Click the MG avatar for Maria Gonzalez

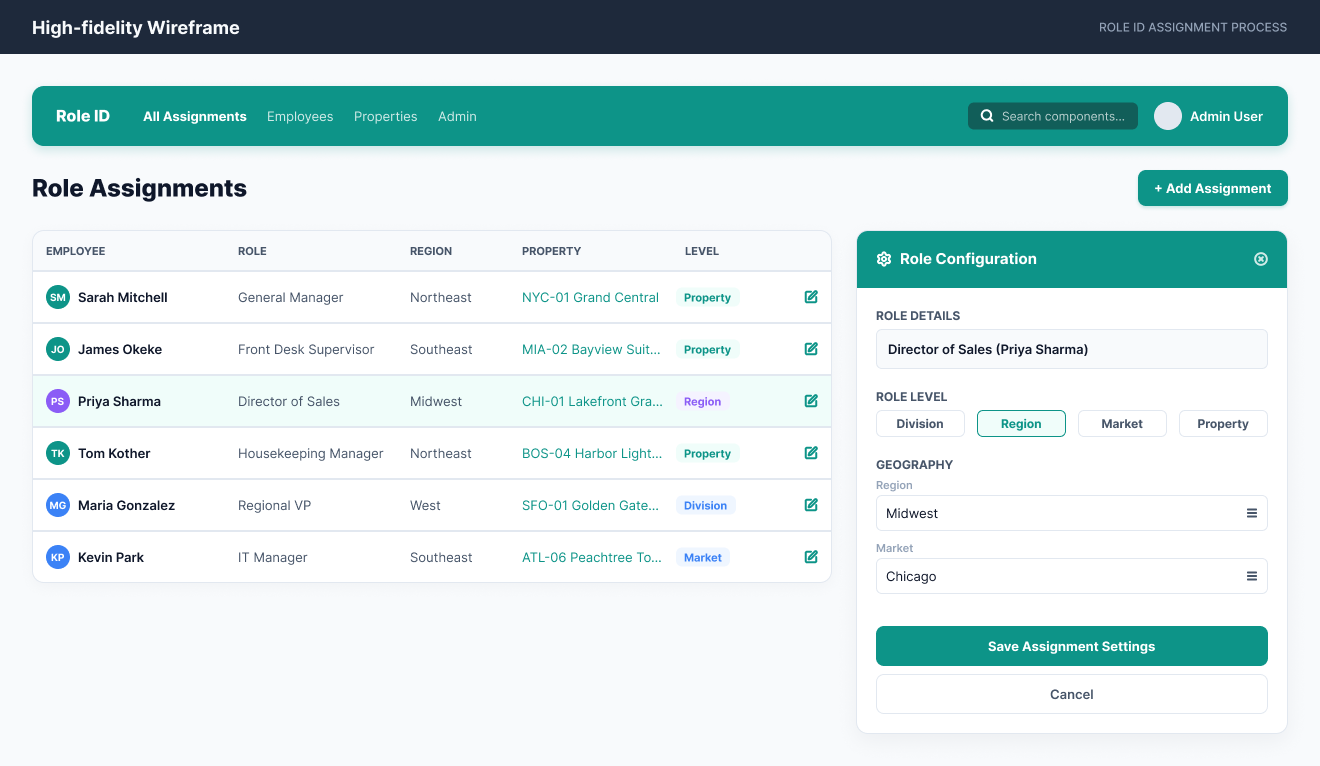[x=58, y=505]
